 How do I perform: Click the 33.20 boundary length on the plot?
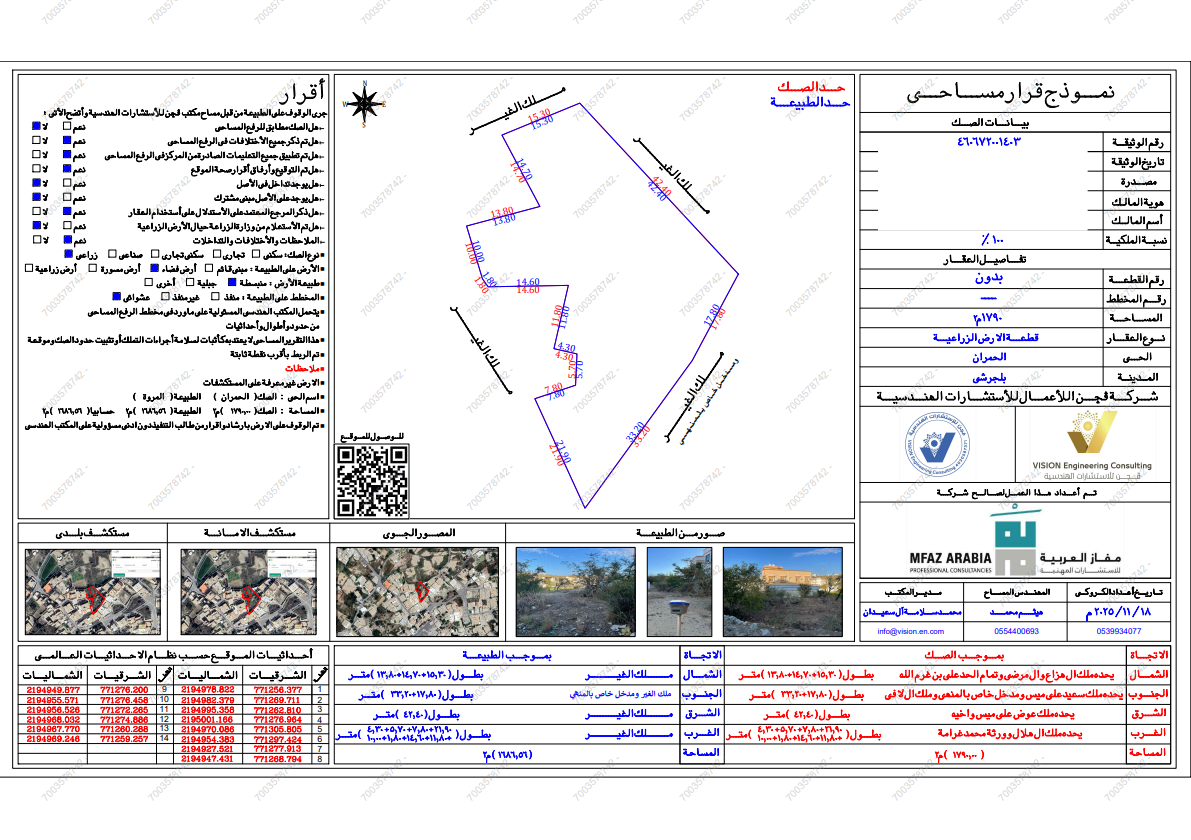tap(637, 433)
